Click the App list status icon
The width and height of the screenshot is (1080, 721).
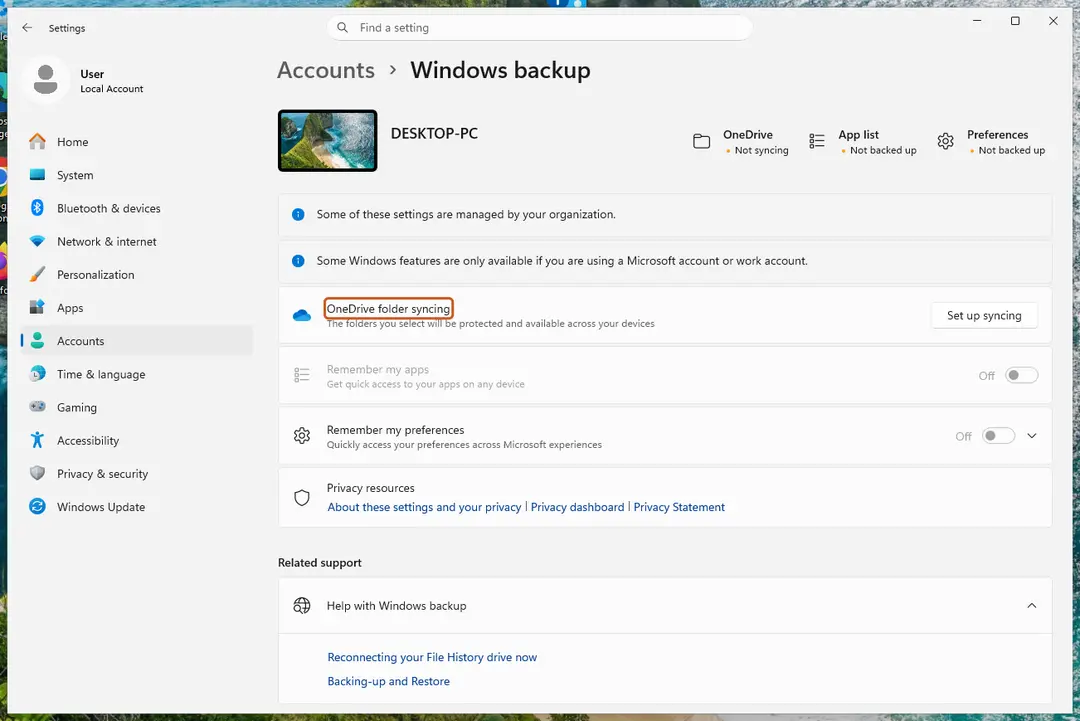click(x=817, y=141)
